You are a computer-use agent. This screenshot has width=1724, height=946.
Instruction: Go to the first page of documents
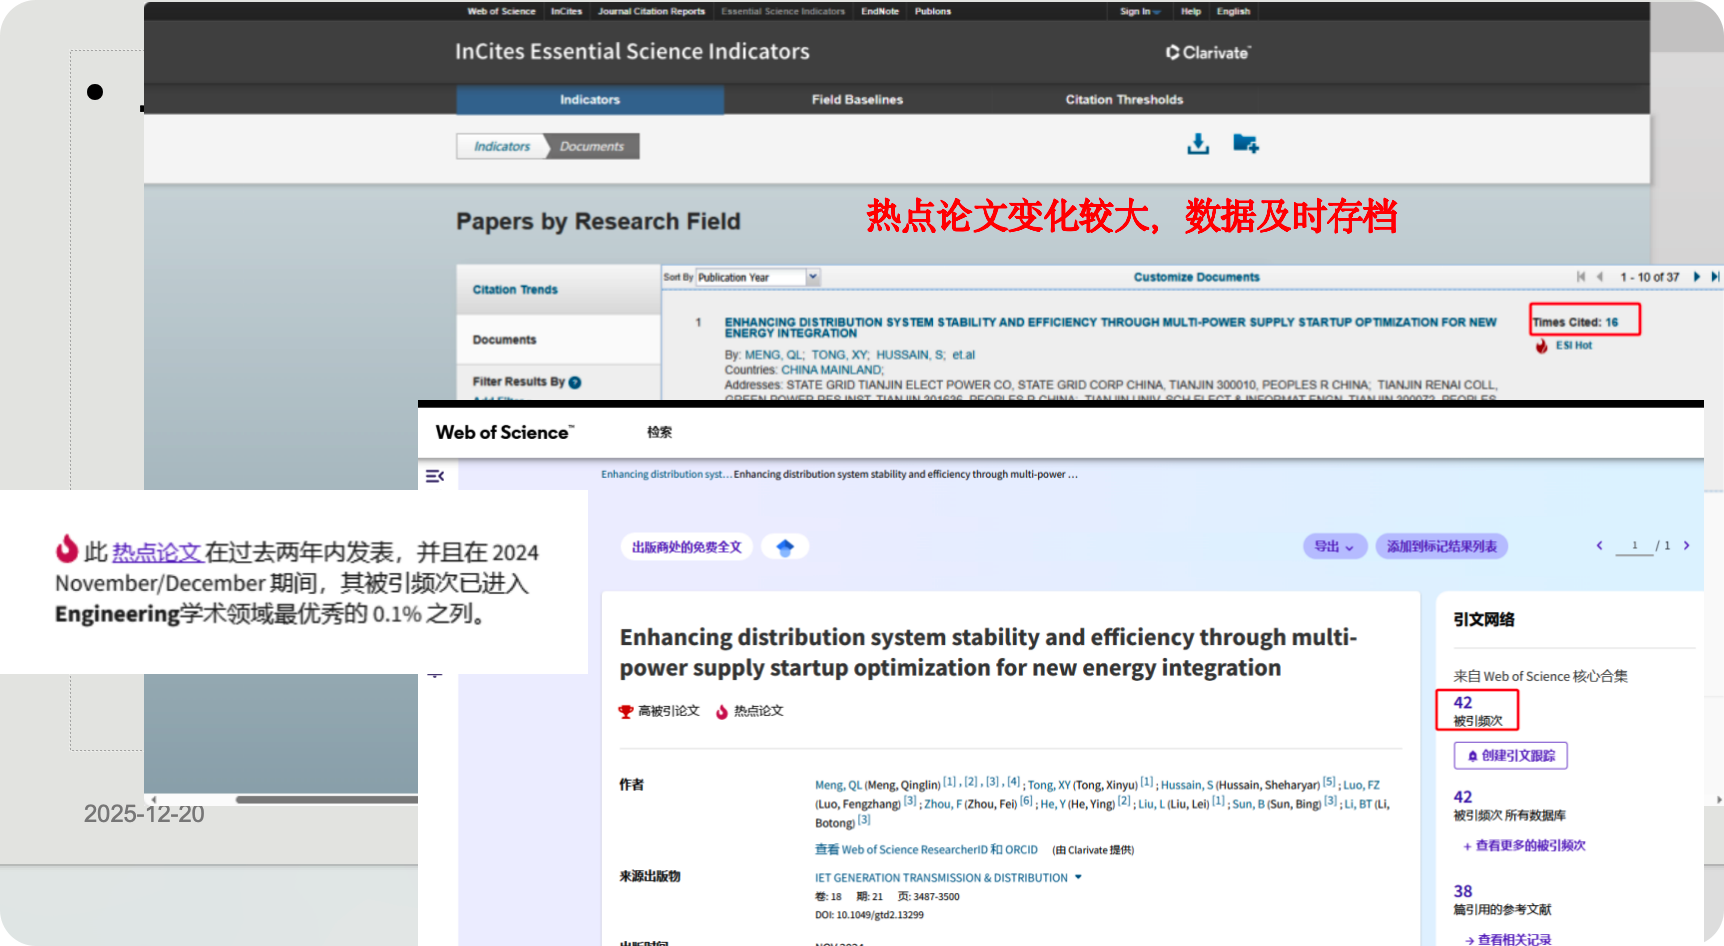point(1581,277)
